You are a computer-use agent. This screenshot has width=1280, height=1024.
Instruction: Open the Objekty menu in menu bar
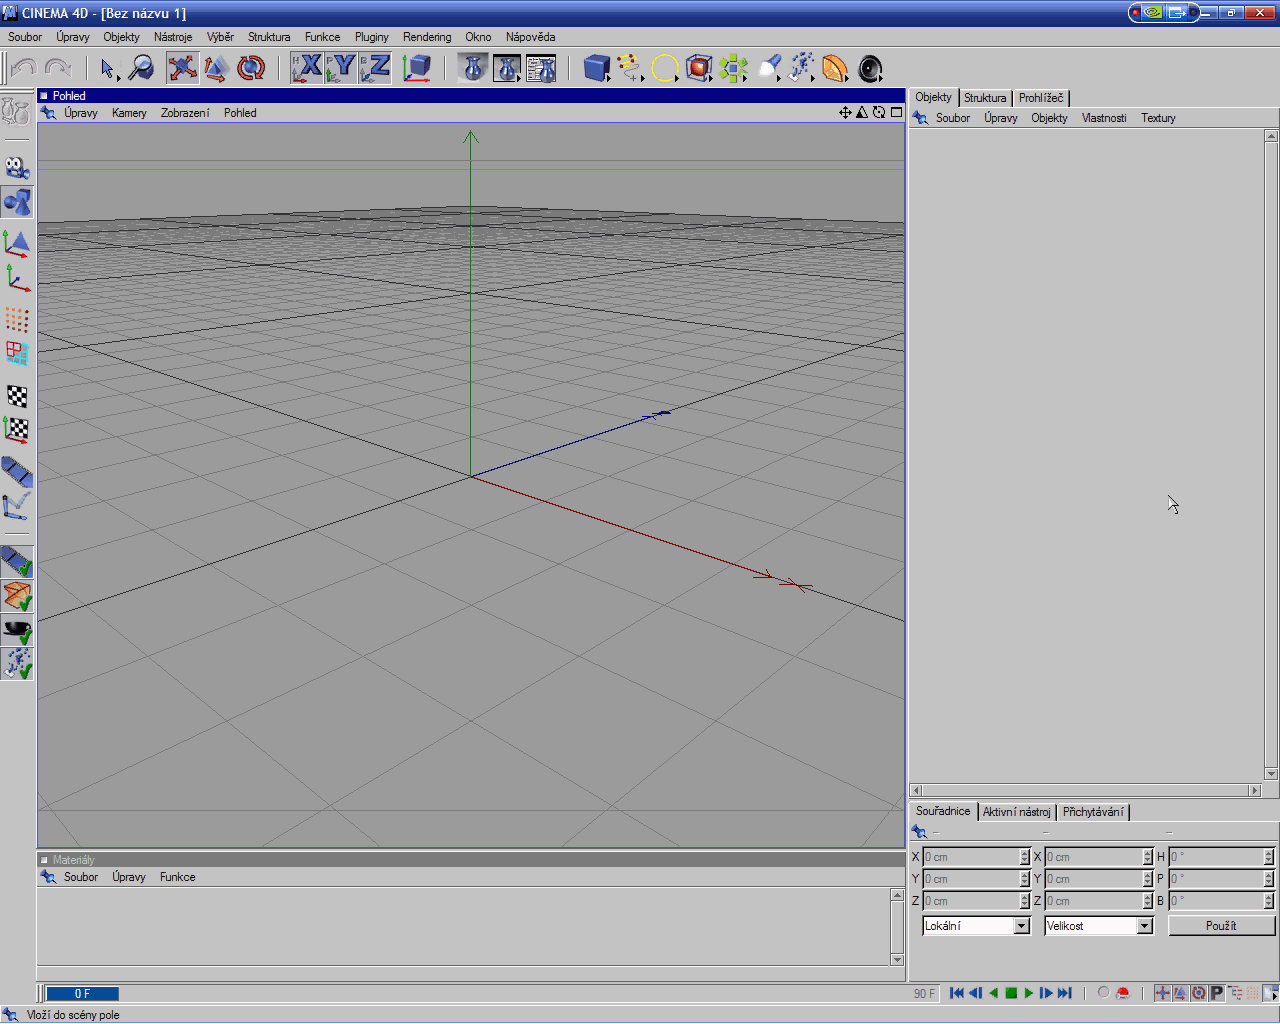tap(122, 37)
